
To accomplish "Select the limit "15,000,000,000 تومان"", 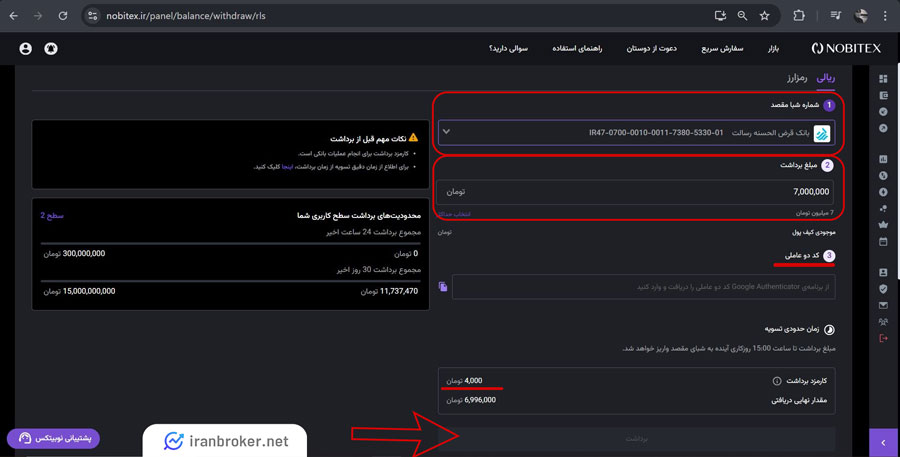I will 79,291.
